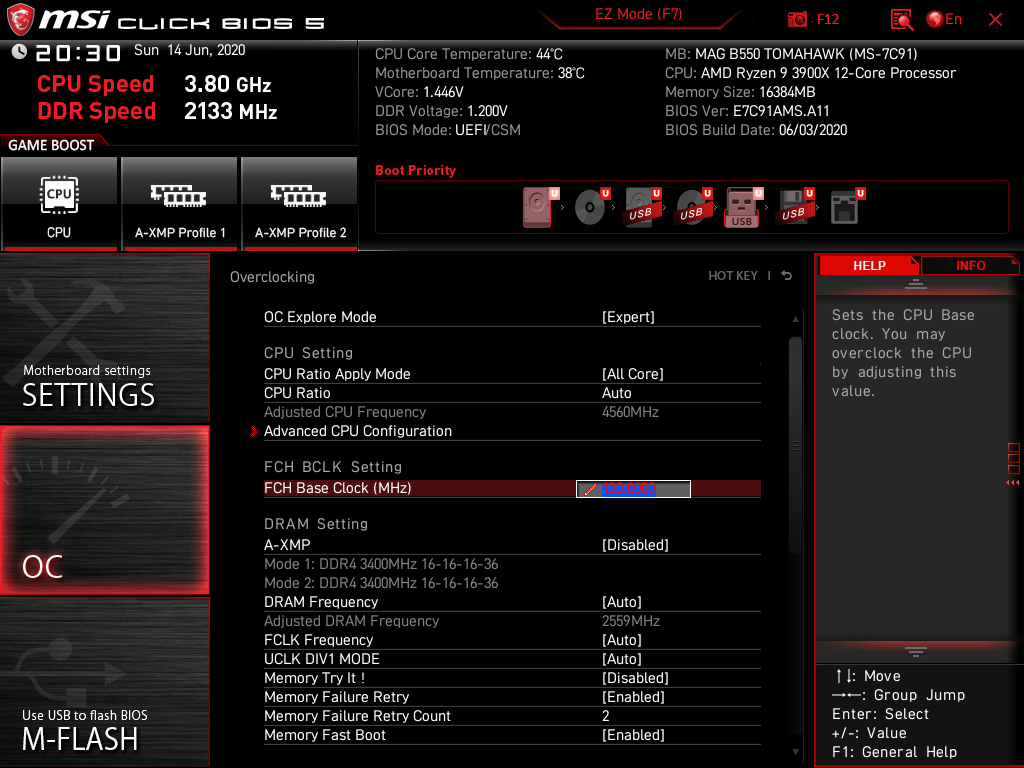The image size is (1024, 768).
Task: Change language with the En globe icon
Action: pyautogui.click(x=944, y=20)
